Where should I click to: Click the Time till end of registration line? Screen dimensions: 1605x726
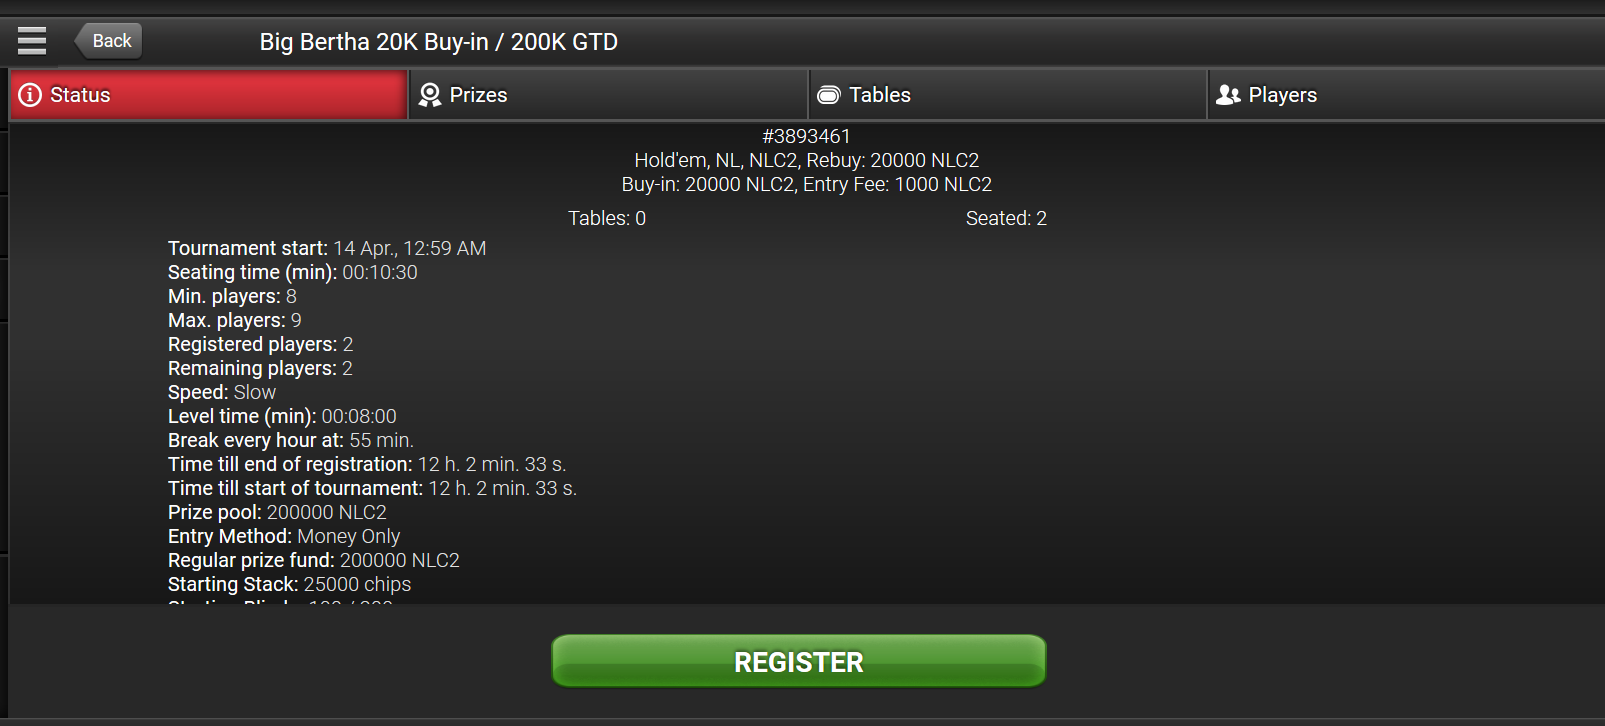point(367,464)
